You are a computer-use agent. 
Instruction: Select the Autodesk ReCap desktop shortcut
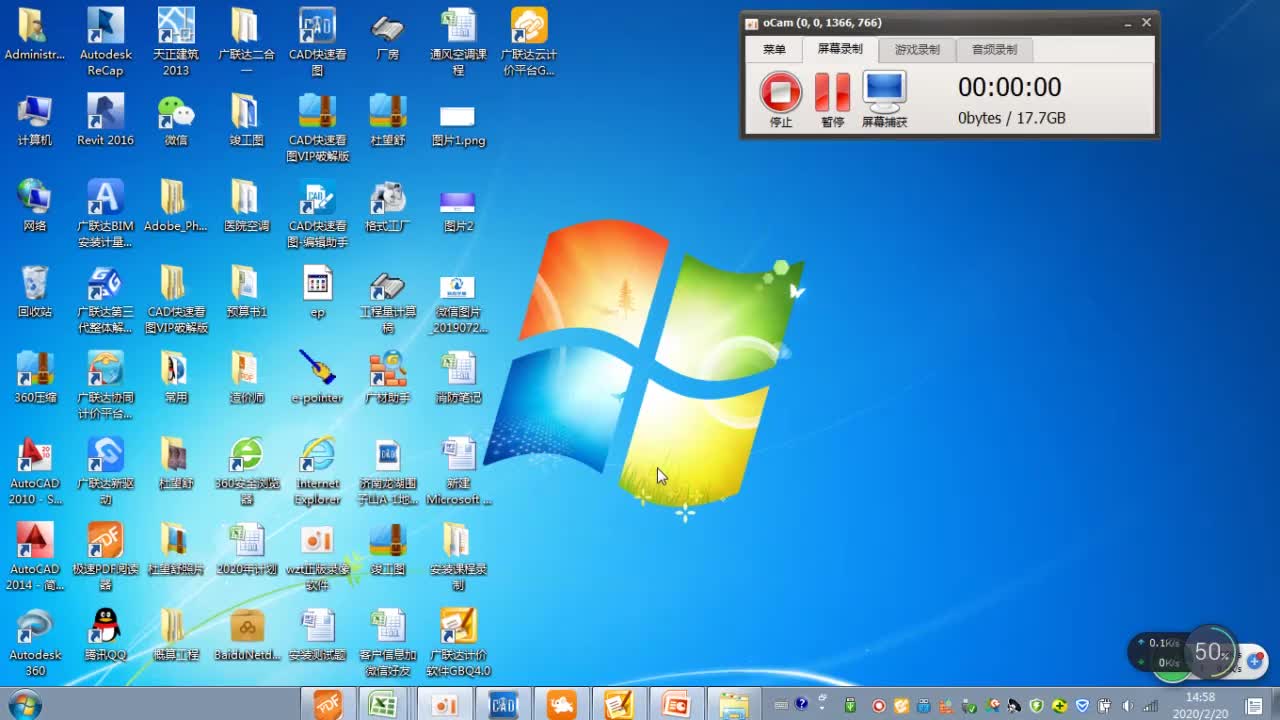tap(105, 43)
